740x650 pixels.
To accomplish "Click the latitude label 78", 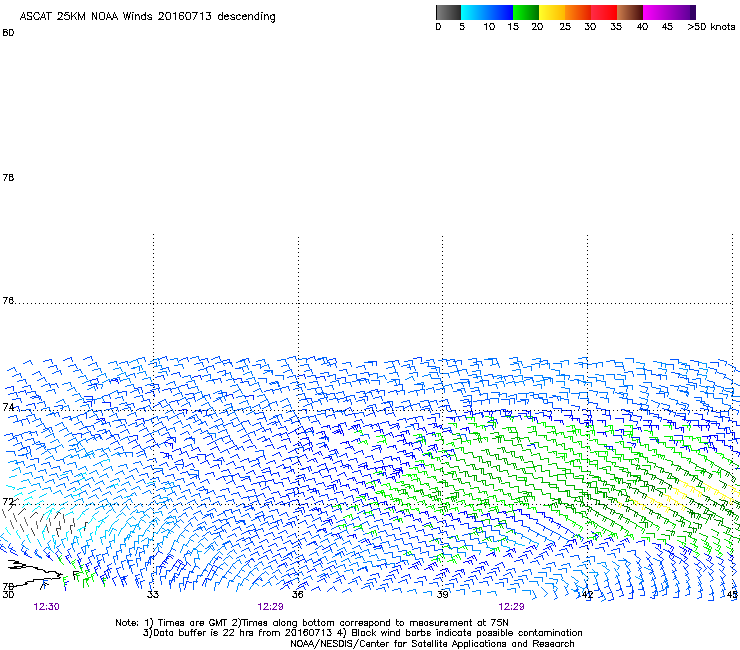I will [8, 177].
